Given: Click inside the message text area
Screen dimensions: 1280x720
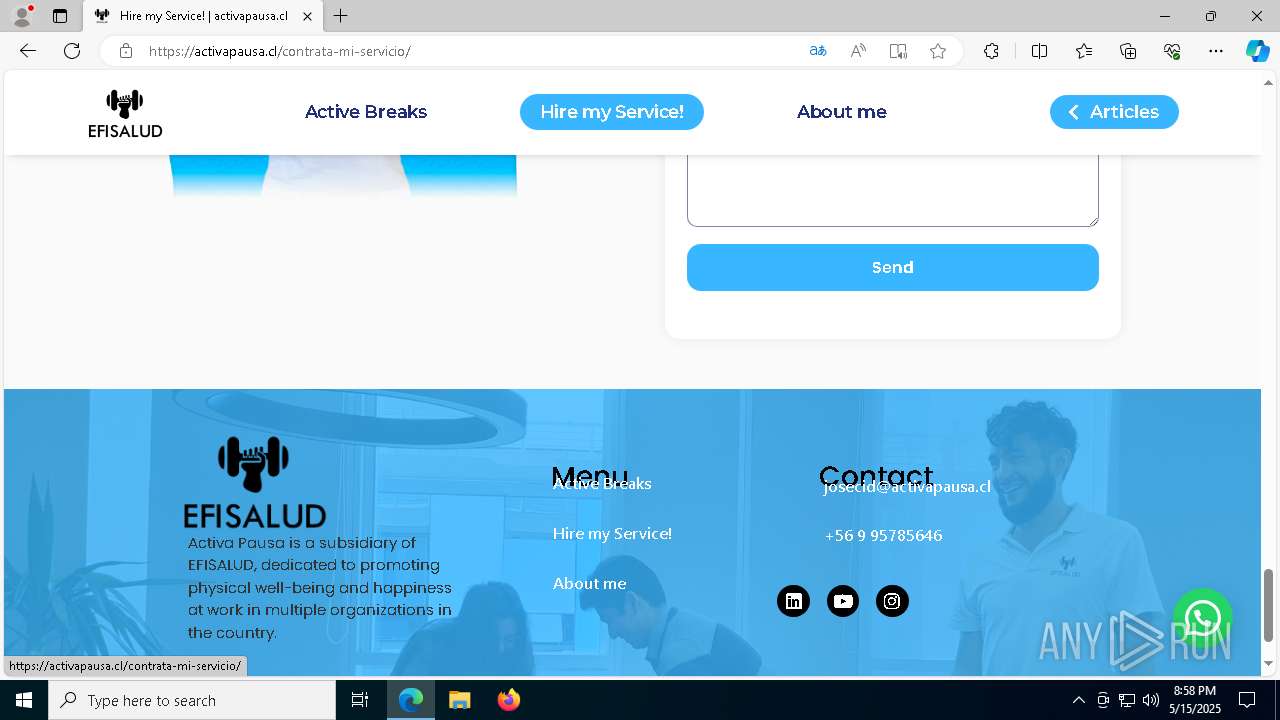Looking at the screenshot, I should coord(893,190).
